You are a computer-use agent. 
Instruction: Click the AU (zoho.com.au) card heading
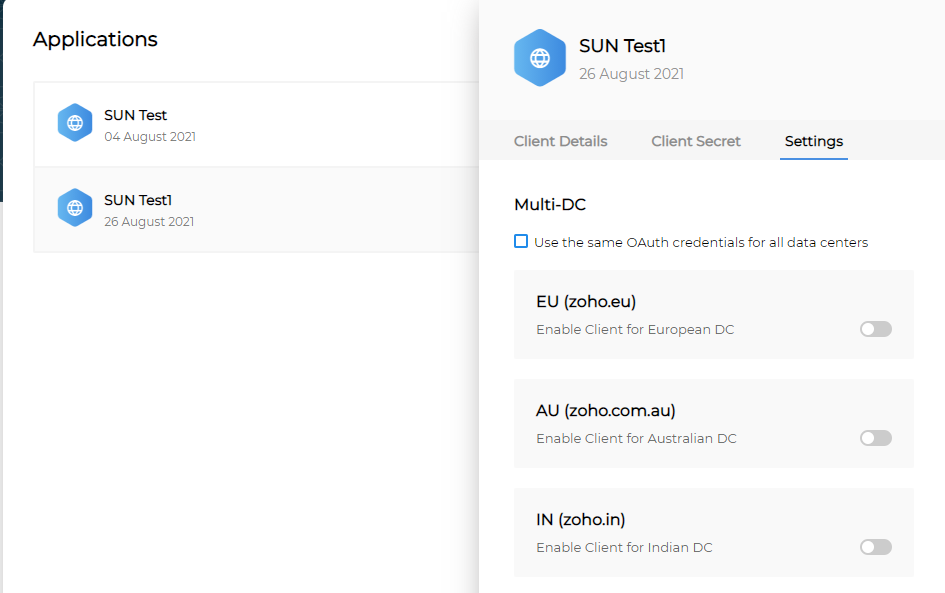(x=606, y=410)
